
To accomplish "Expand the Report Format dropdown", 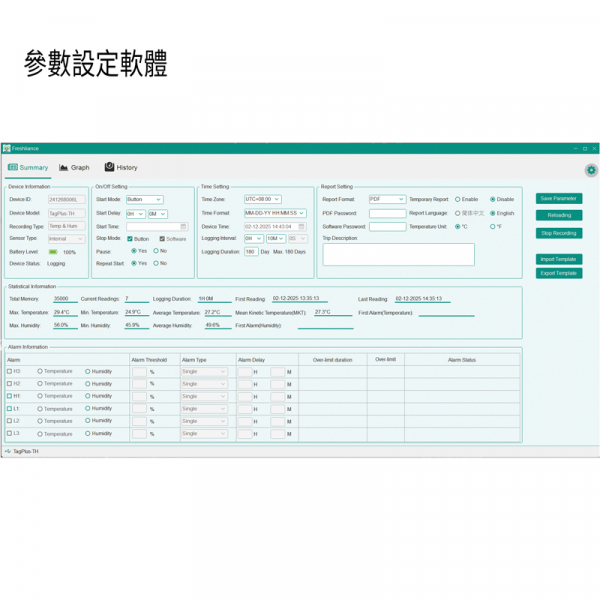I will tap(387, 199).
